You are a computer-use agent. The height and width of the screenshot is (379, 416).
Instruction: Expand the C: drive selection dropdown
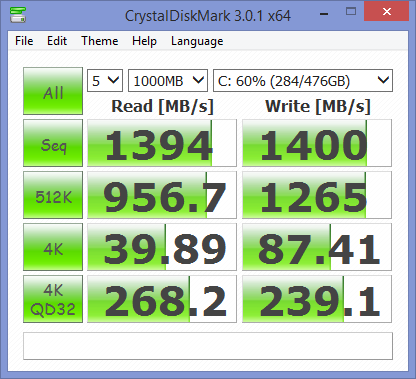pos(303,81)
